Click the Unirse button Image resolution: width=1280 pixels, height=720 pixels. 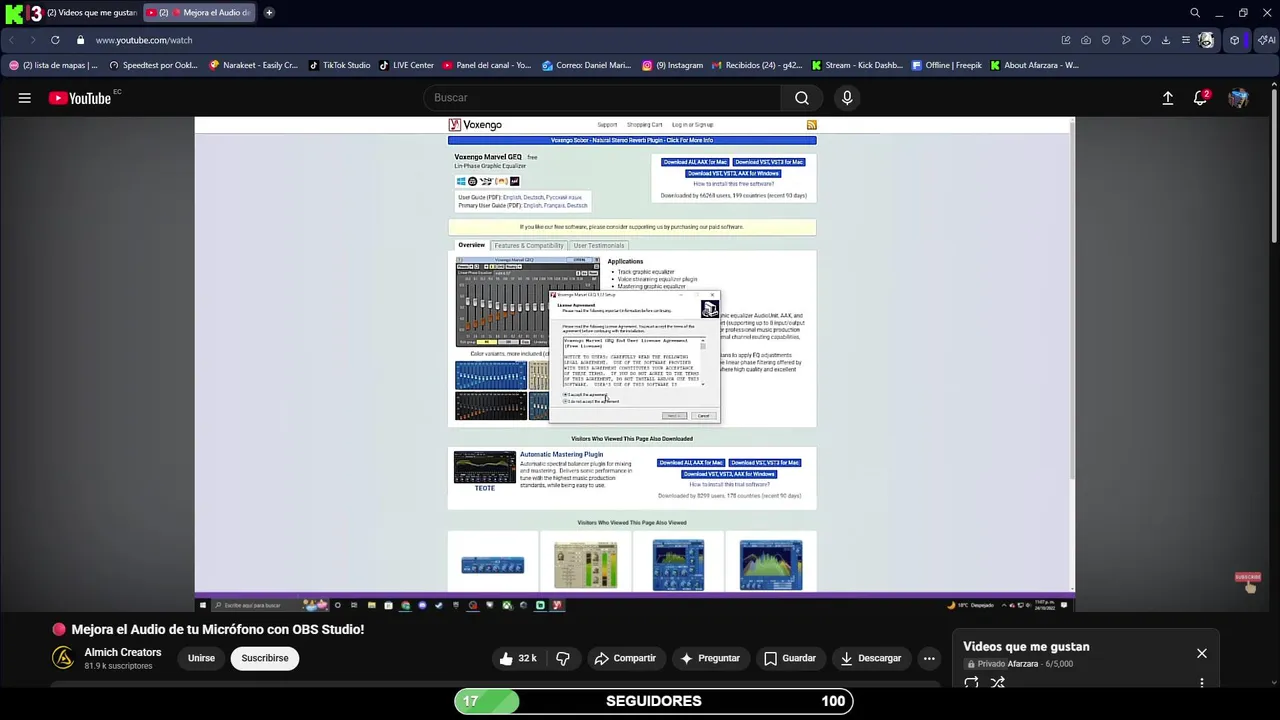coord(201,658)
